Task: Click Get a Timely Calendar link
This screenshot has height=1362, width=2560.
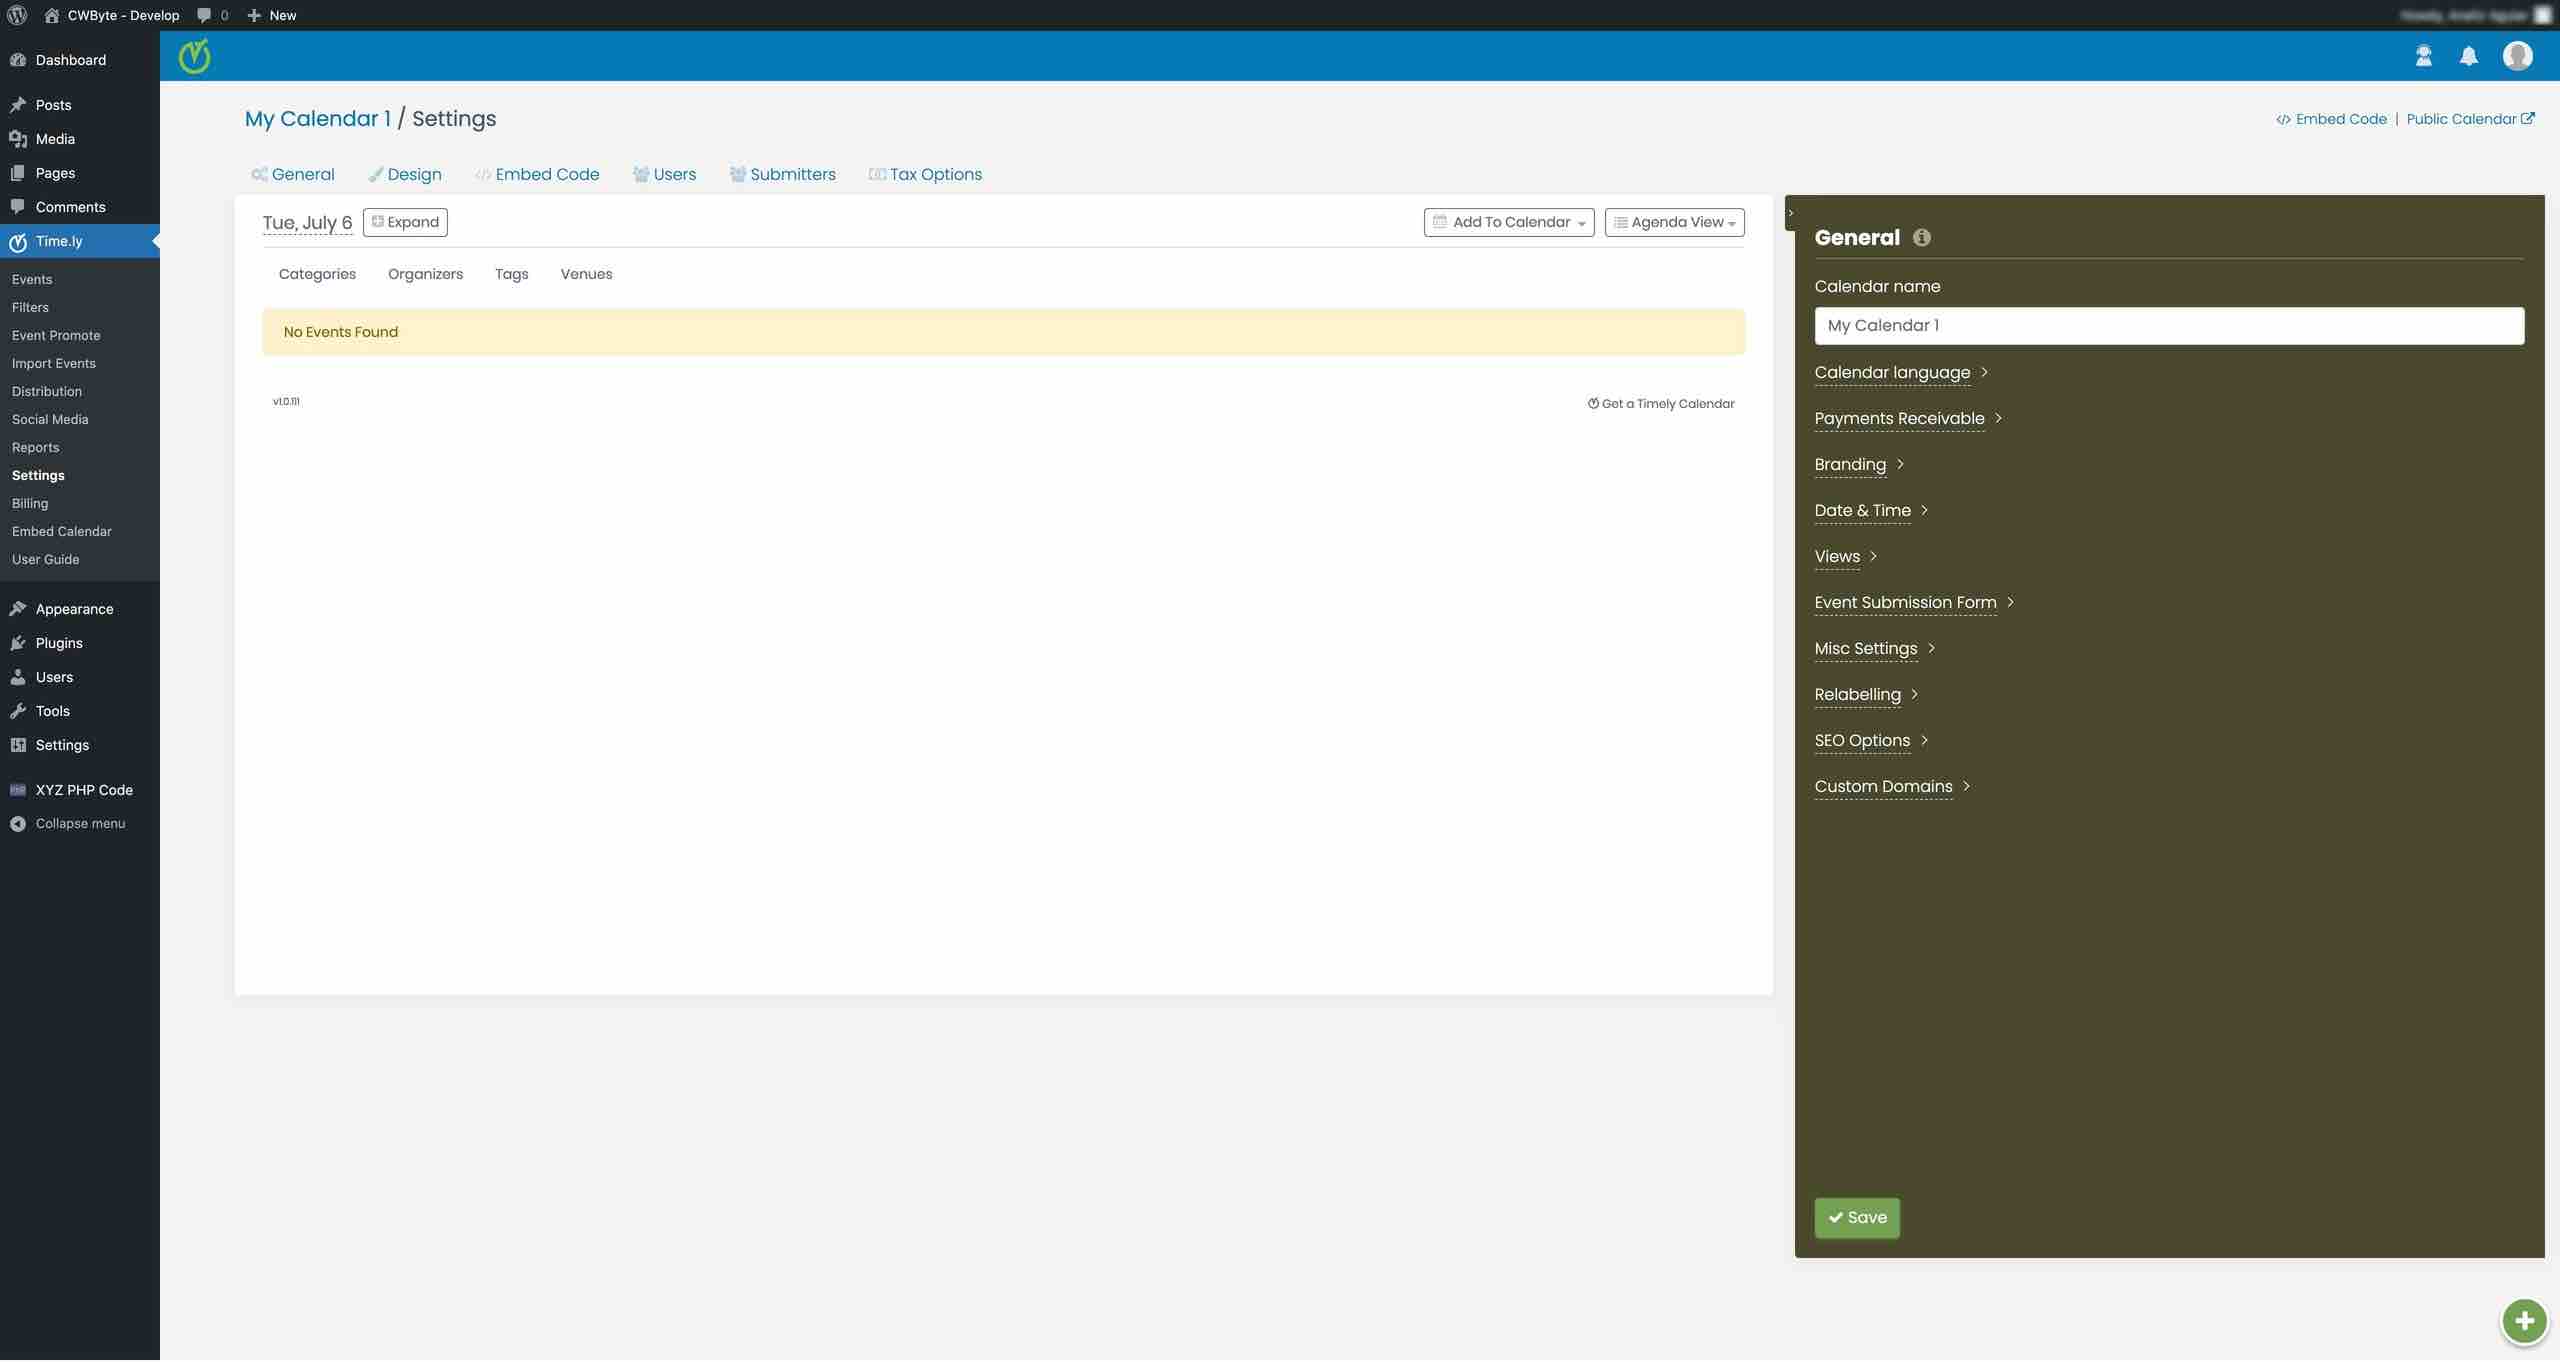Action: pyautogui.click(x=1661, y=404)
